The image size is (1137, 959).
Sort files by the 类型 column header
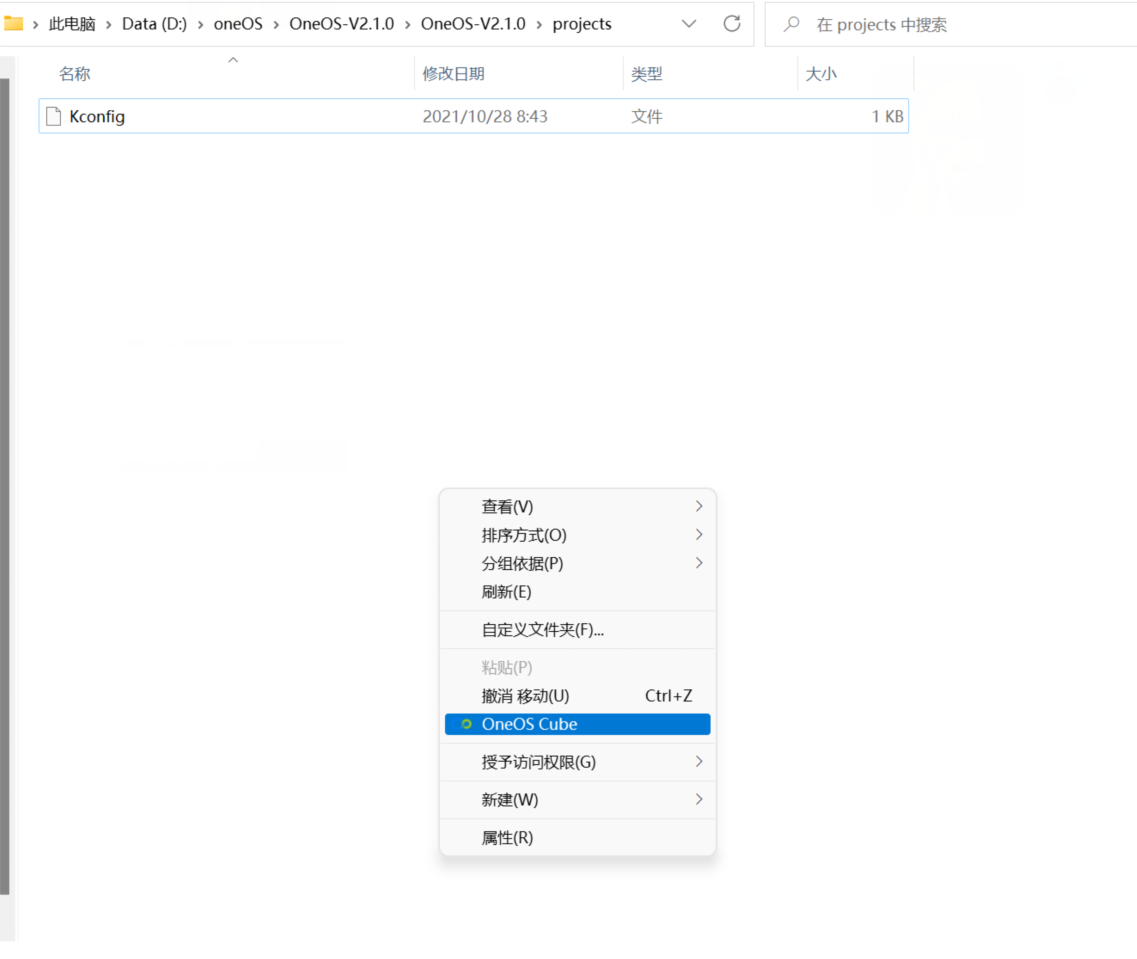646,74
